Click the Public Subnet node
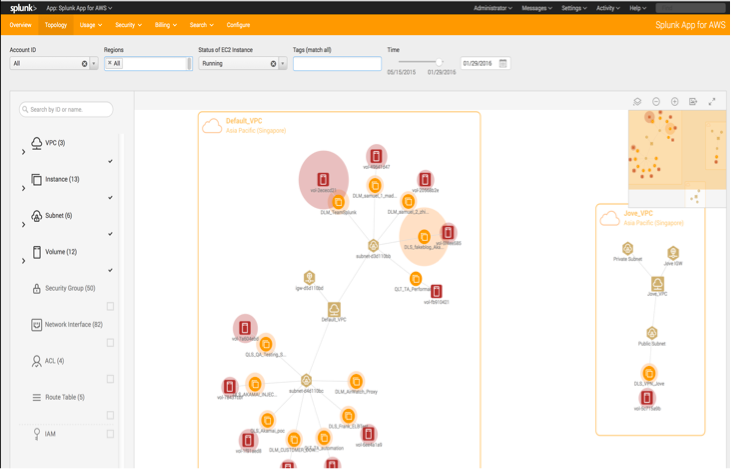 652,333
